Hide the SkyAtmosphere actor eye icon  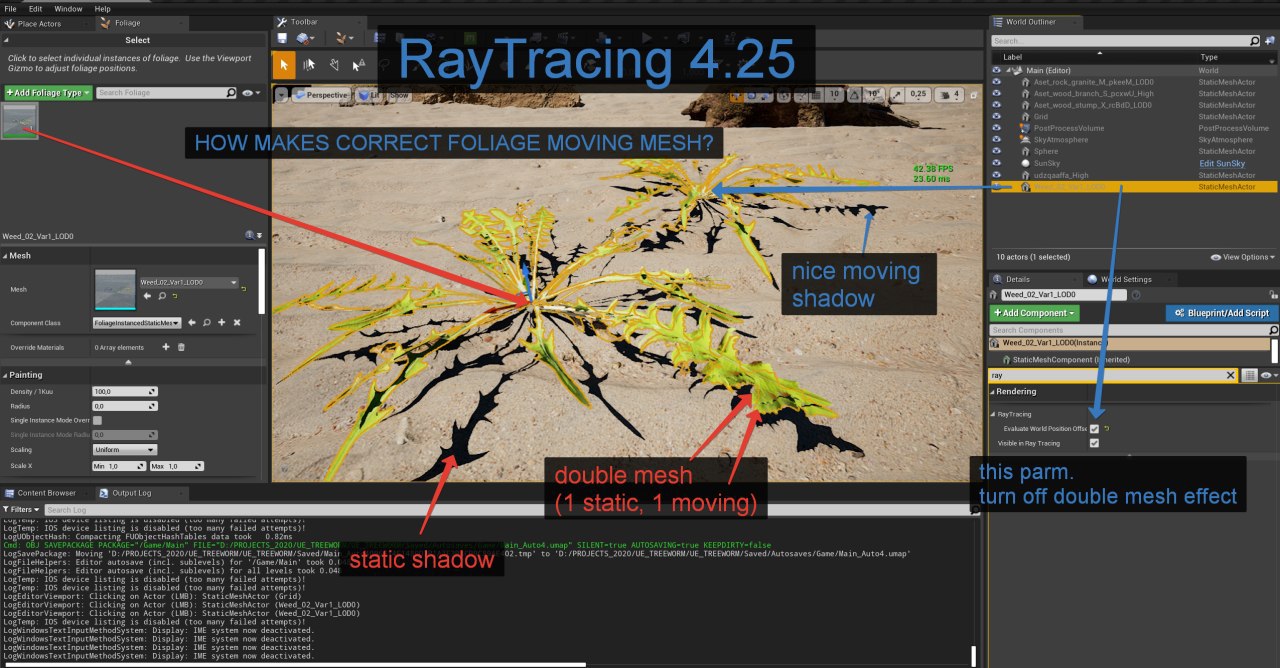tap(996, 140)
